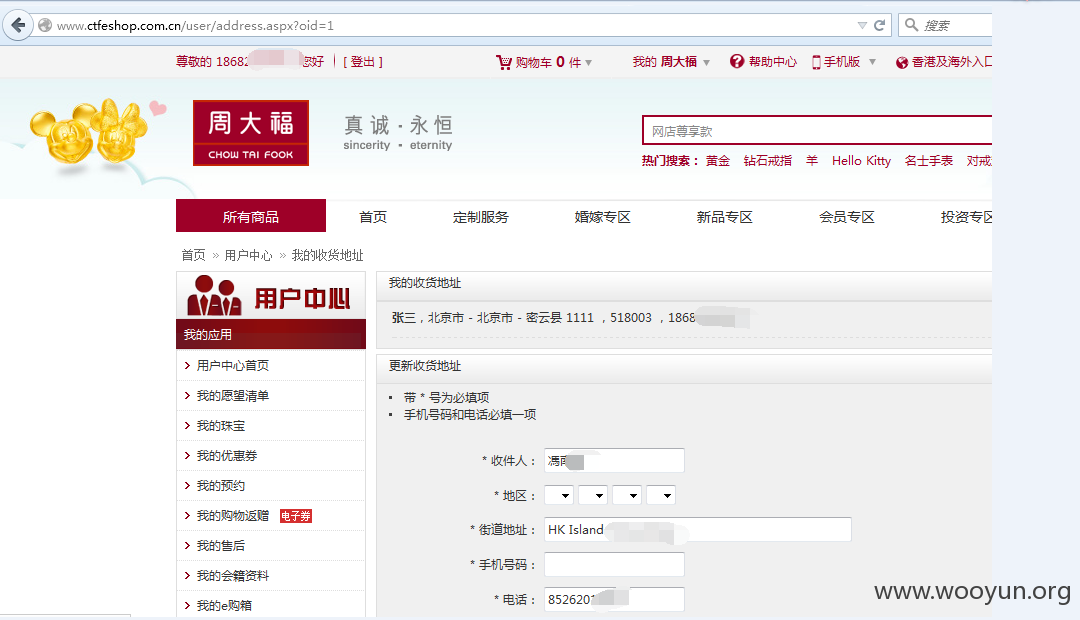1080x620 pixels.
Task: Click the 帮助中心 question mark icon
Action: 737,61
